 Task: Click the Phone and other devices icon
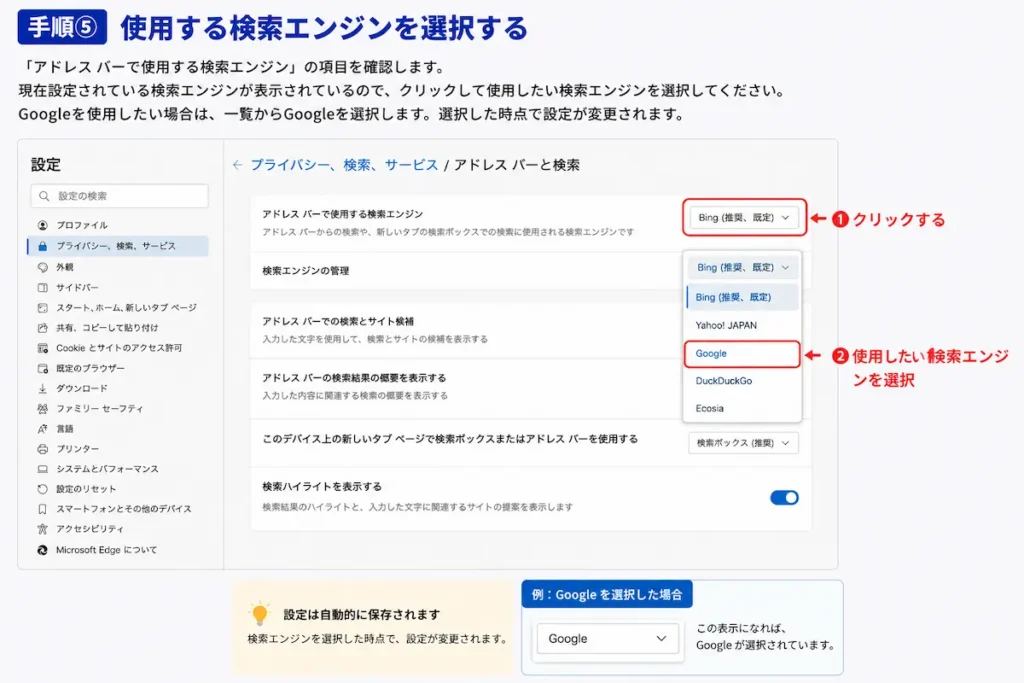pyautogui.click(x=42, y=509)
